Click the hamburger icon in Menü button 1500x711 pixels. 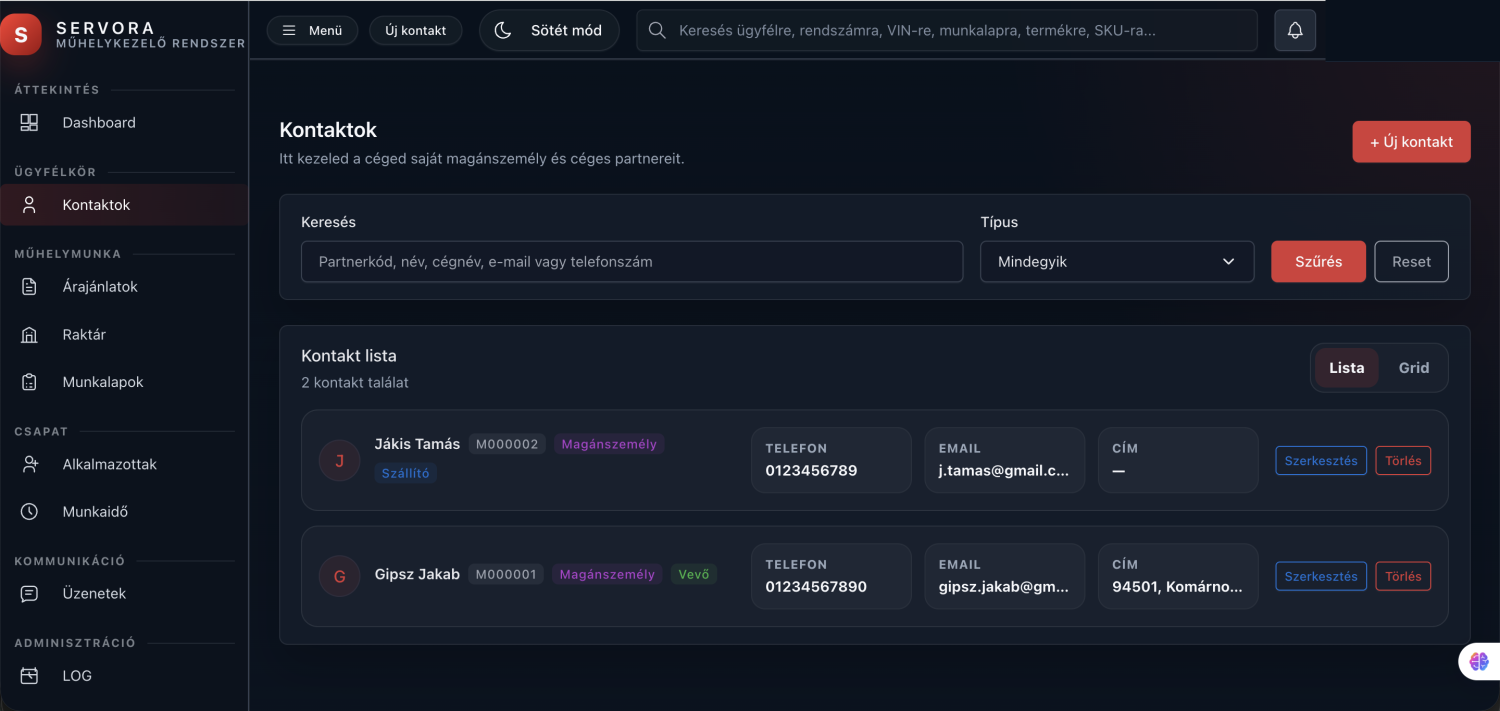(x=289, y=30)
